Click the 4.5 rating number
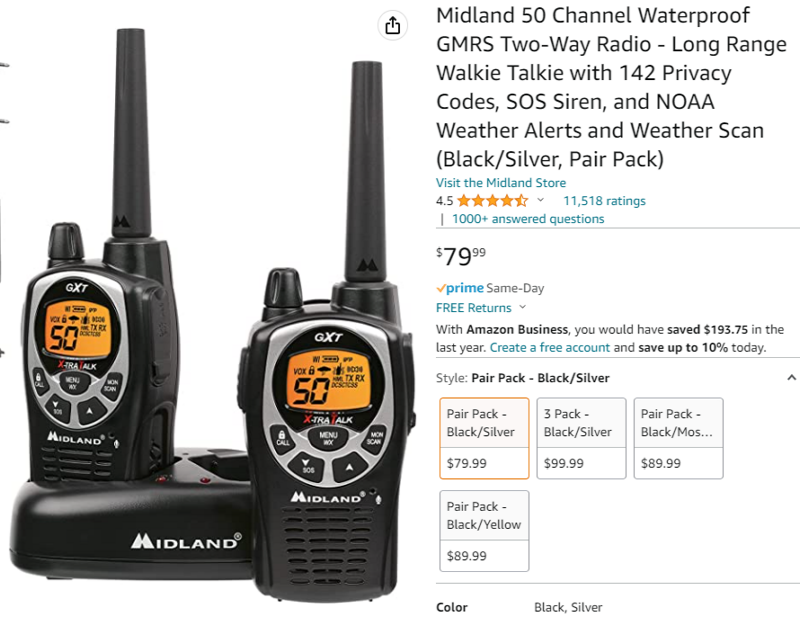This screenshot has width=800, height=617. pyautogui.click(x=444, y=201)
